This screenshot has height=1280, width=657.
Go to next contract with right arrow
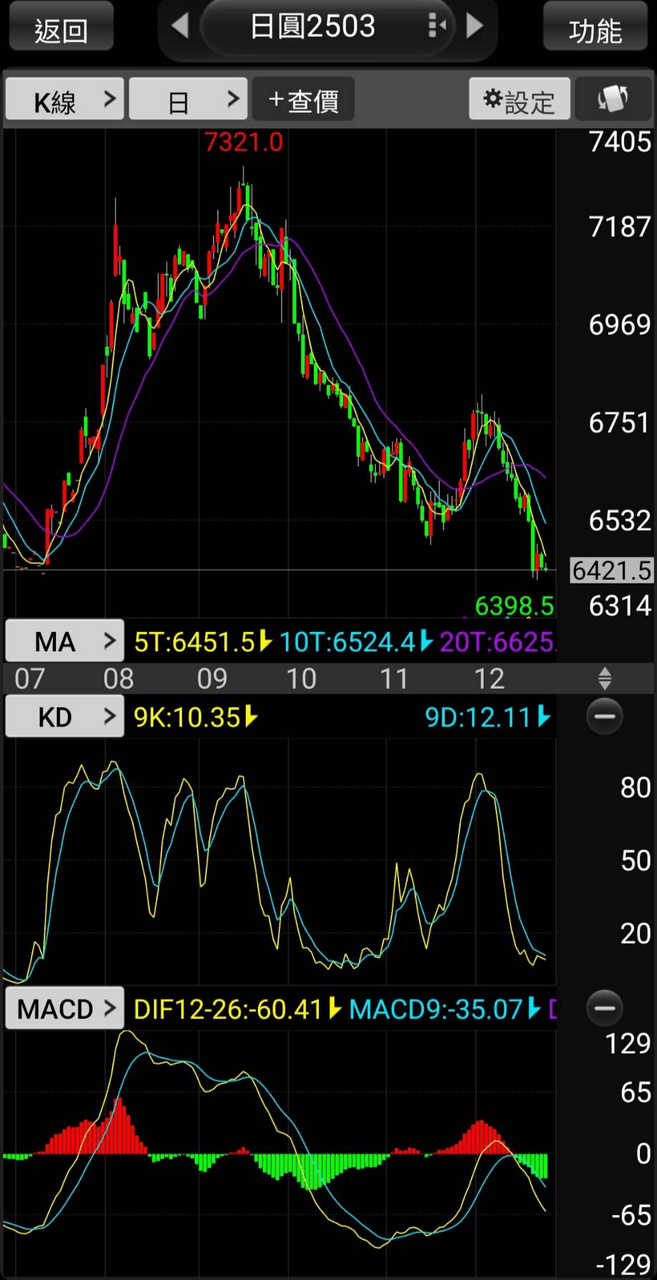point(475,26)
